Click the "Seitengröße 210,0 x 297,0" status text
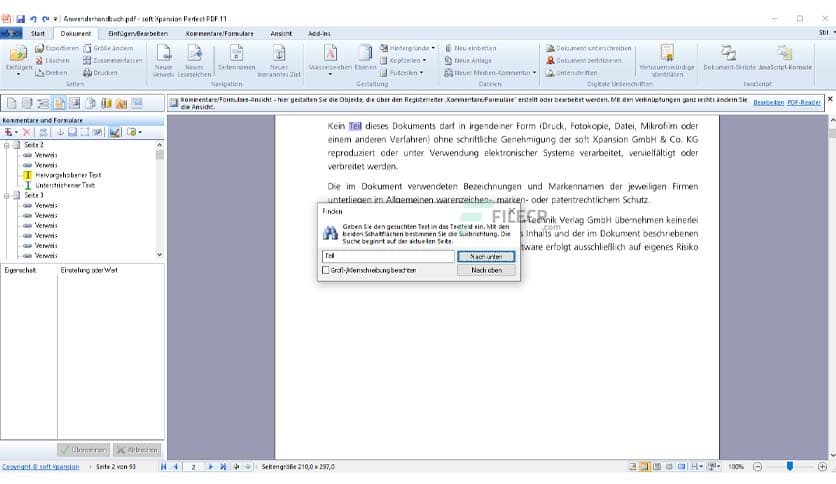This screenshot has width=836, height=484. 298,466
